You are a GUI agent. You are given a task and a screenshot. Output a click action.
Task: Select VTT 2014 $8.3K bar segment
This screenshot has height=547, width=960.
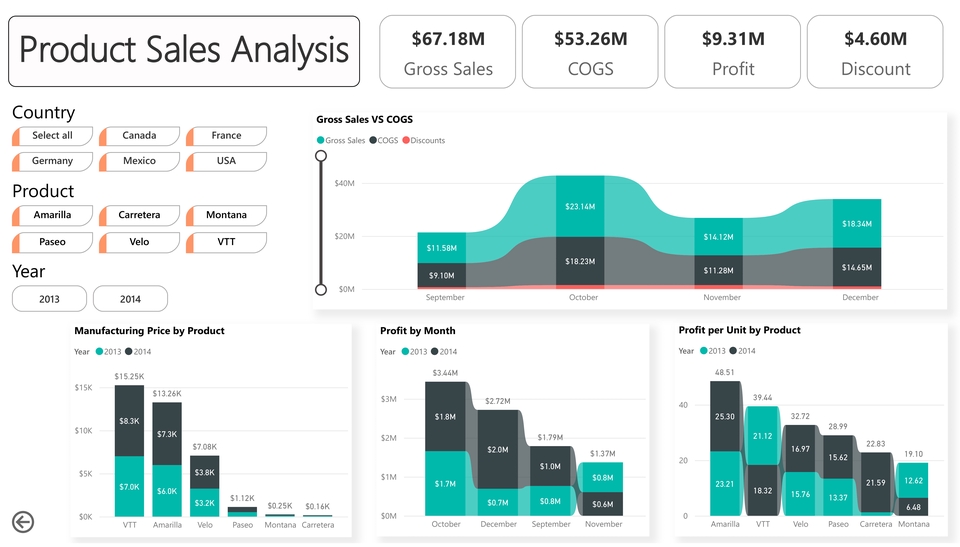[x=129, y=421]
